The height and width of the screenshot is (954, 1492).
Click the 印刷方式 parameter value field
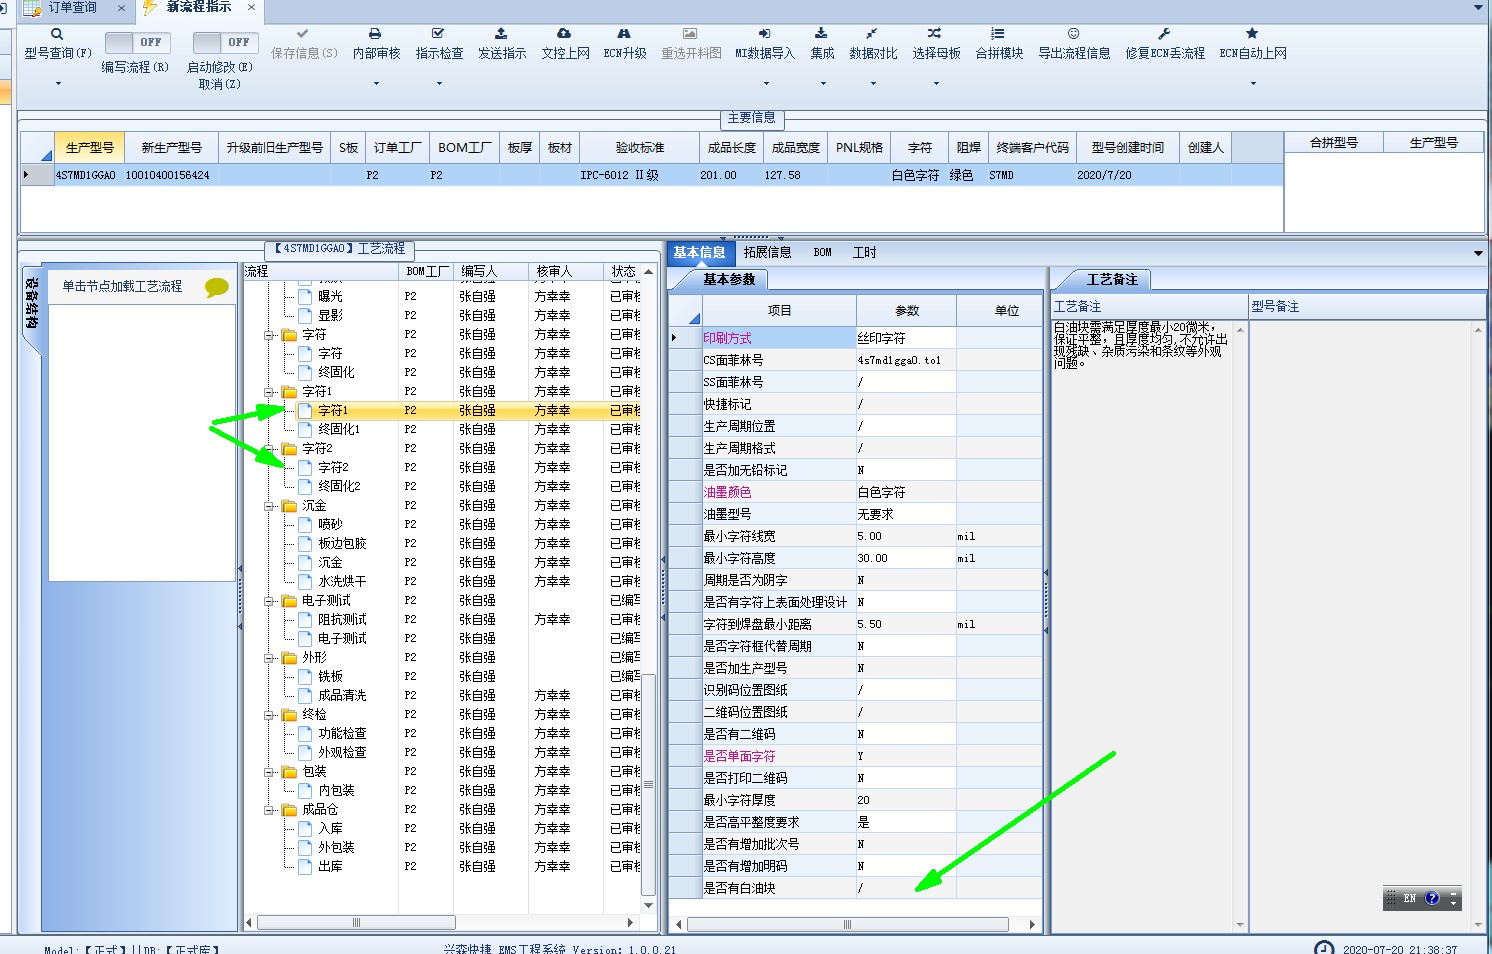coord(905,338)
